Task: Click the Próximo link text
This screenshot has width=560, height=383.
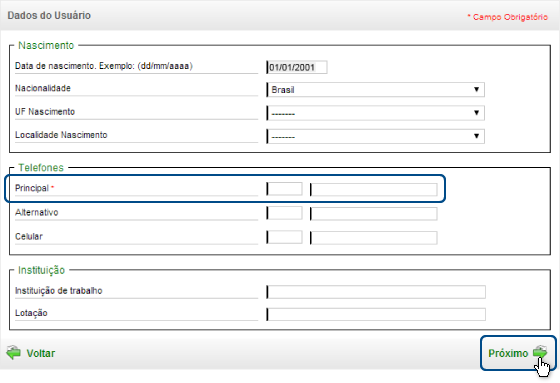Action: 508,353
